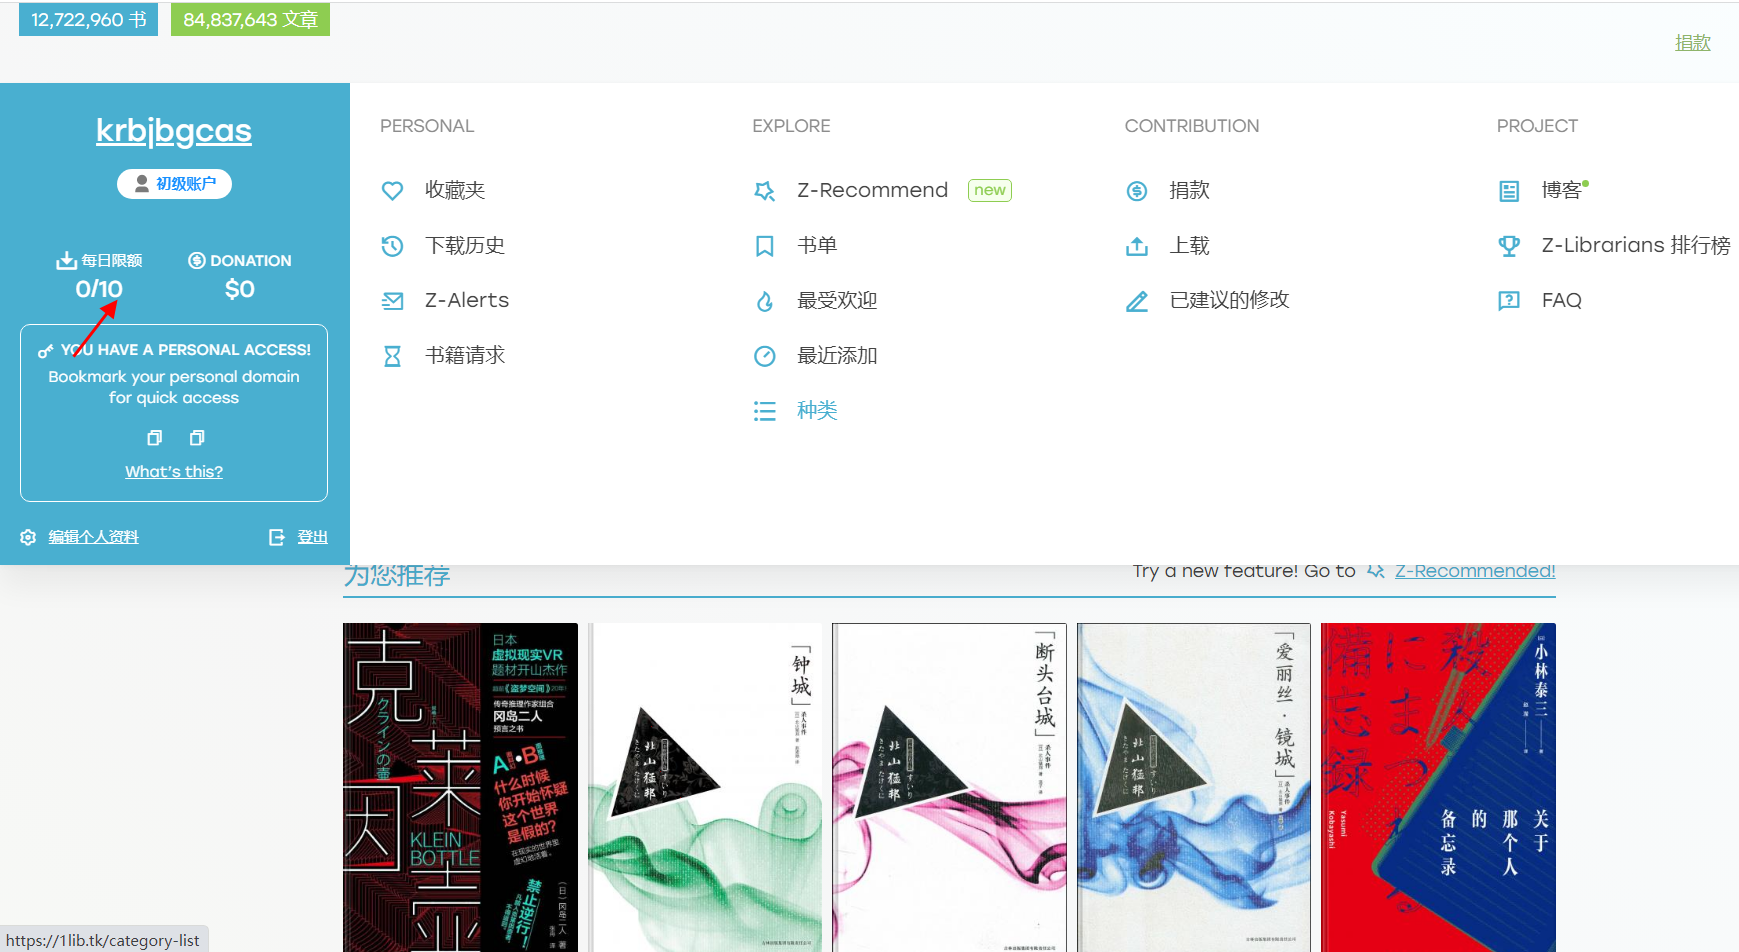Click the download icon beside 每日限额

pos(66,261)
